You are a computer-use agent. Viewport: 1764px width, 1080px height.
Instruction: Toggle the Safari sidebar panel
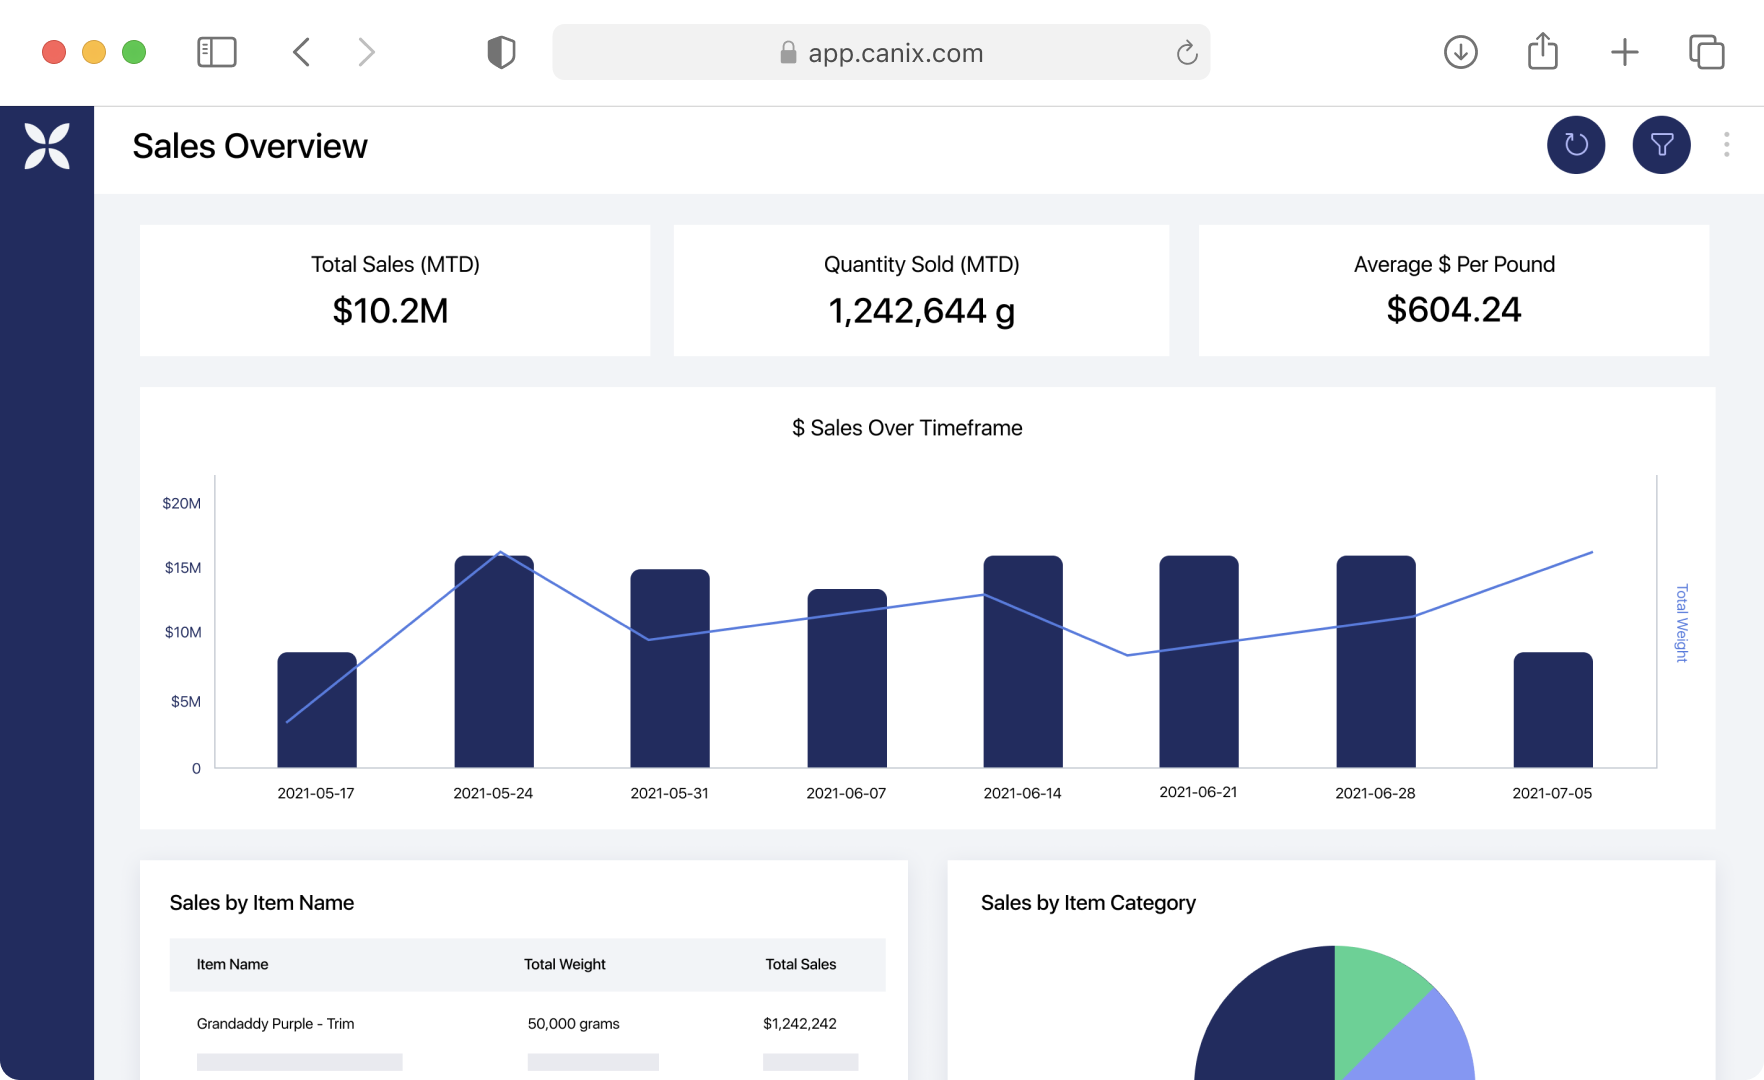pyautogui.click(x=217, y=52)
